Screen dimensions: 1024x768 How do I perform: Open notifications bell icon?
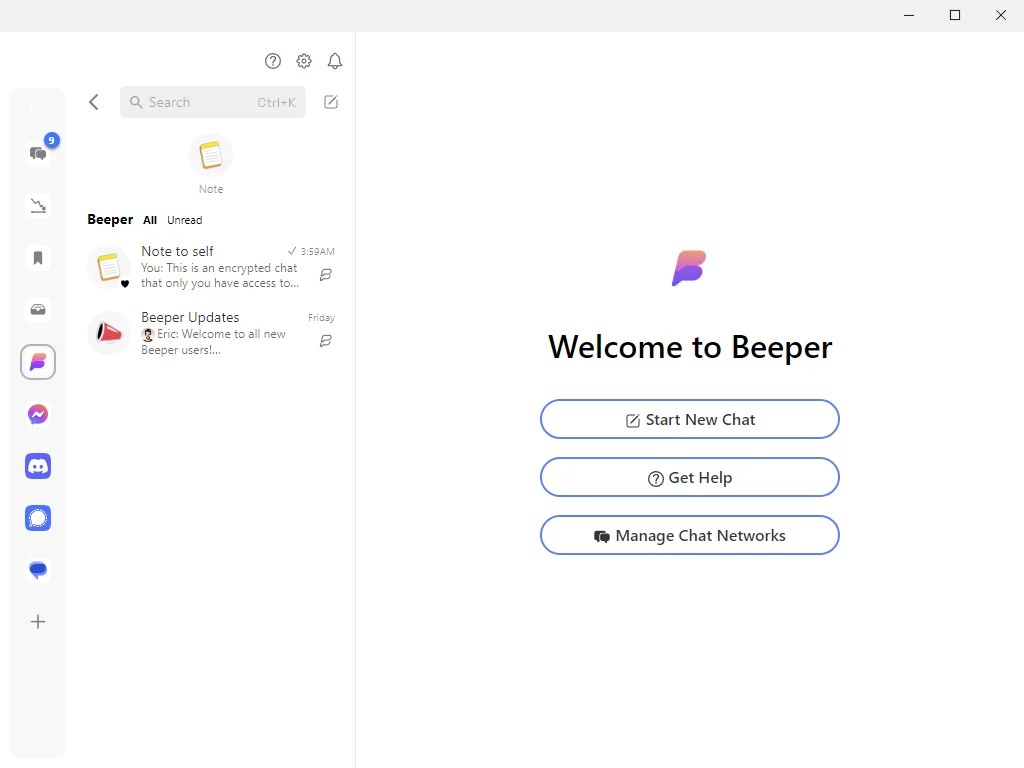tap(335, 61)
